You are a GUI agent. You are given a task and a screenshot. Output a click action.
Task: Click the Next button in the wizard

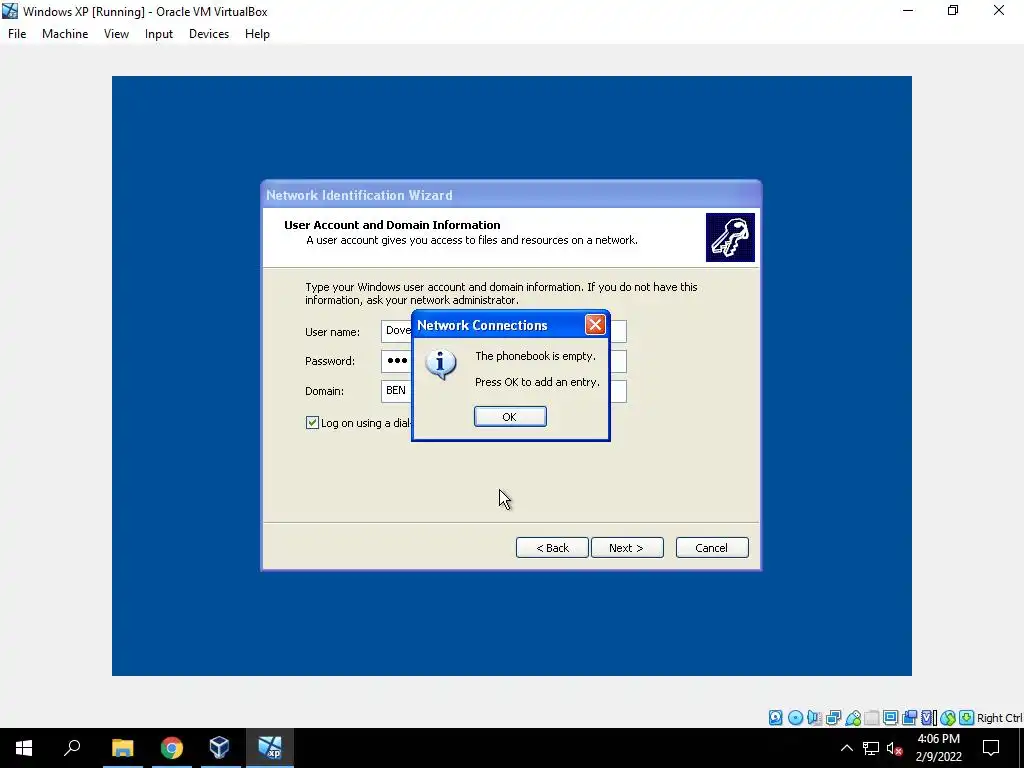[627, 548]
